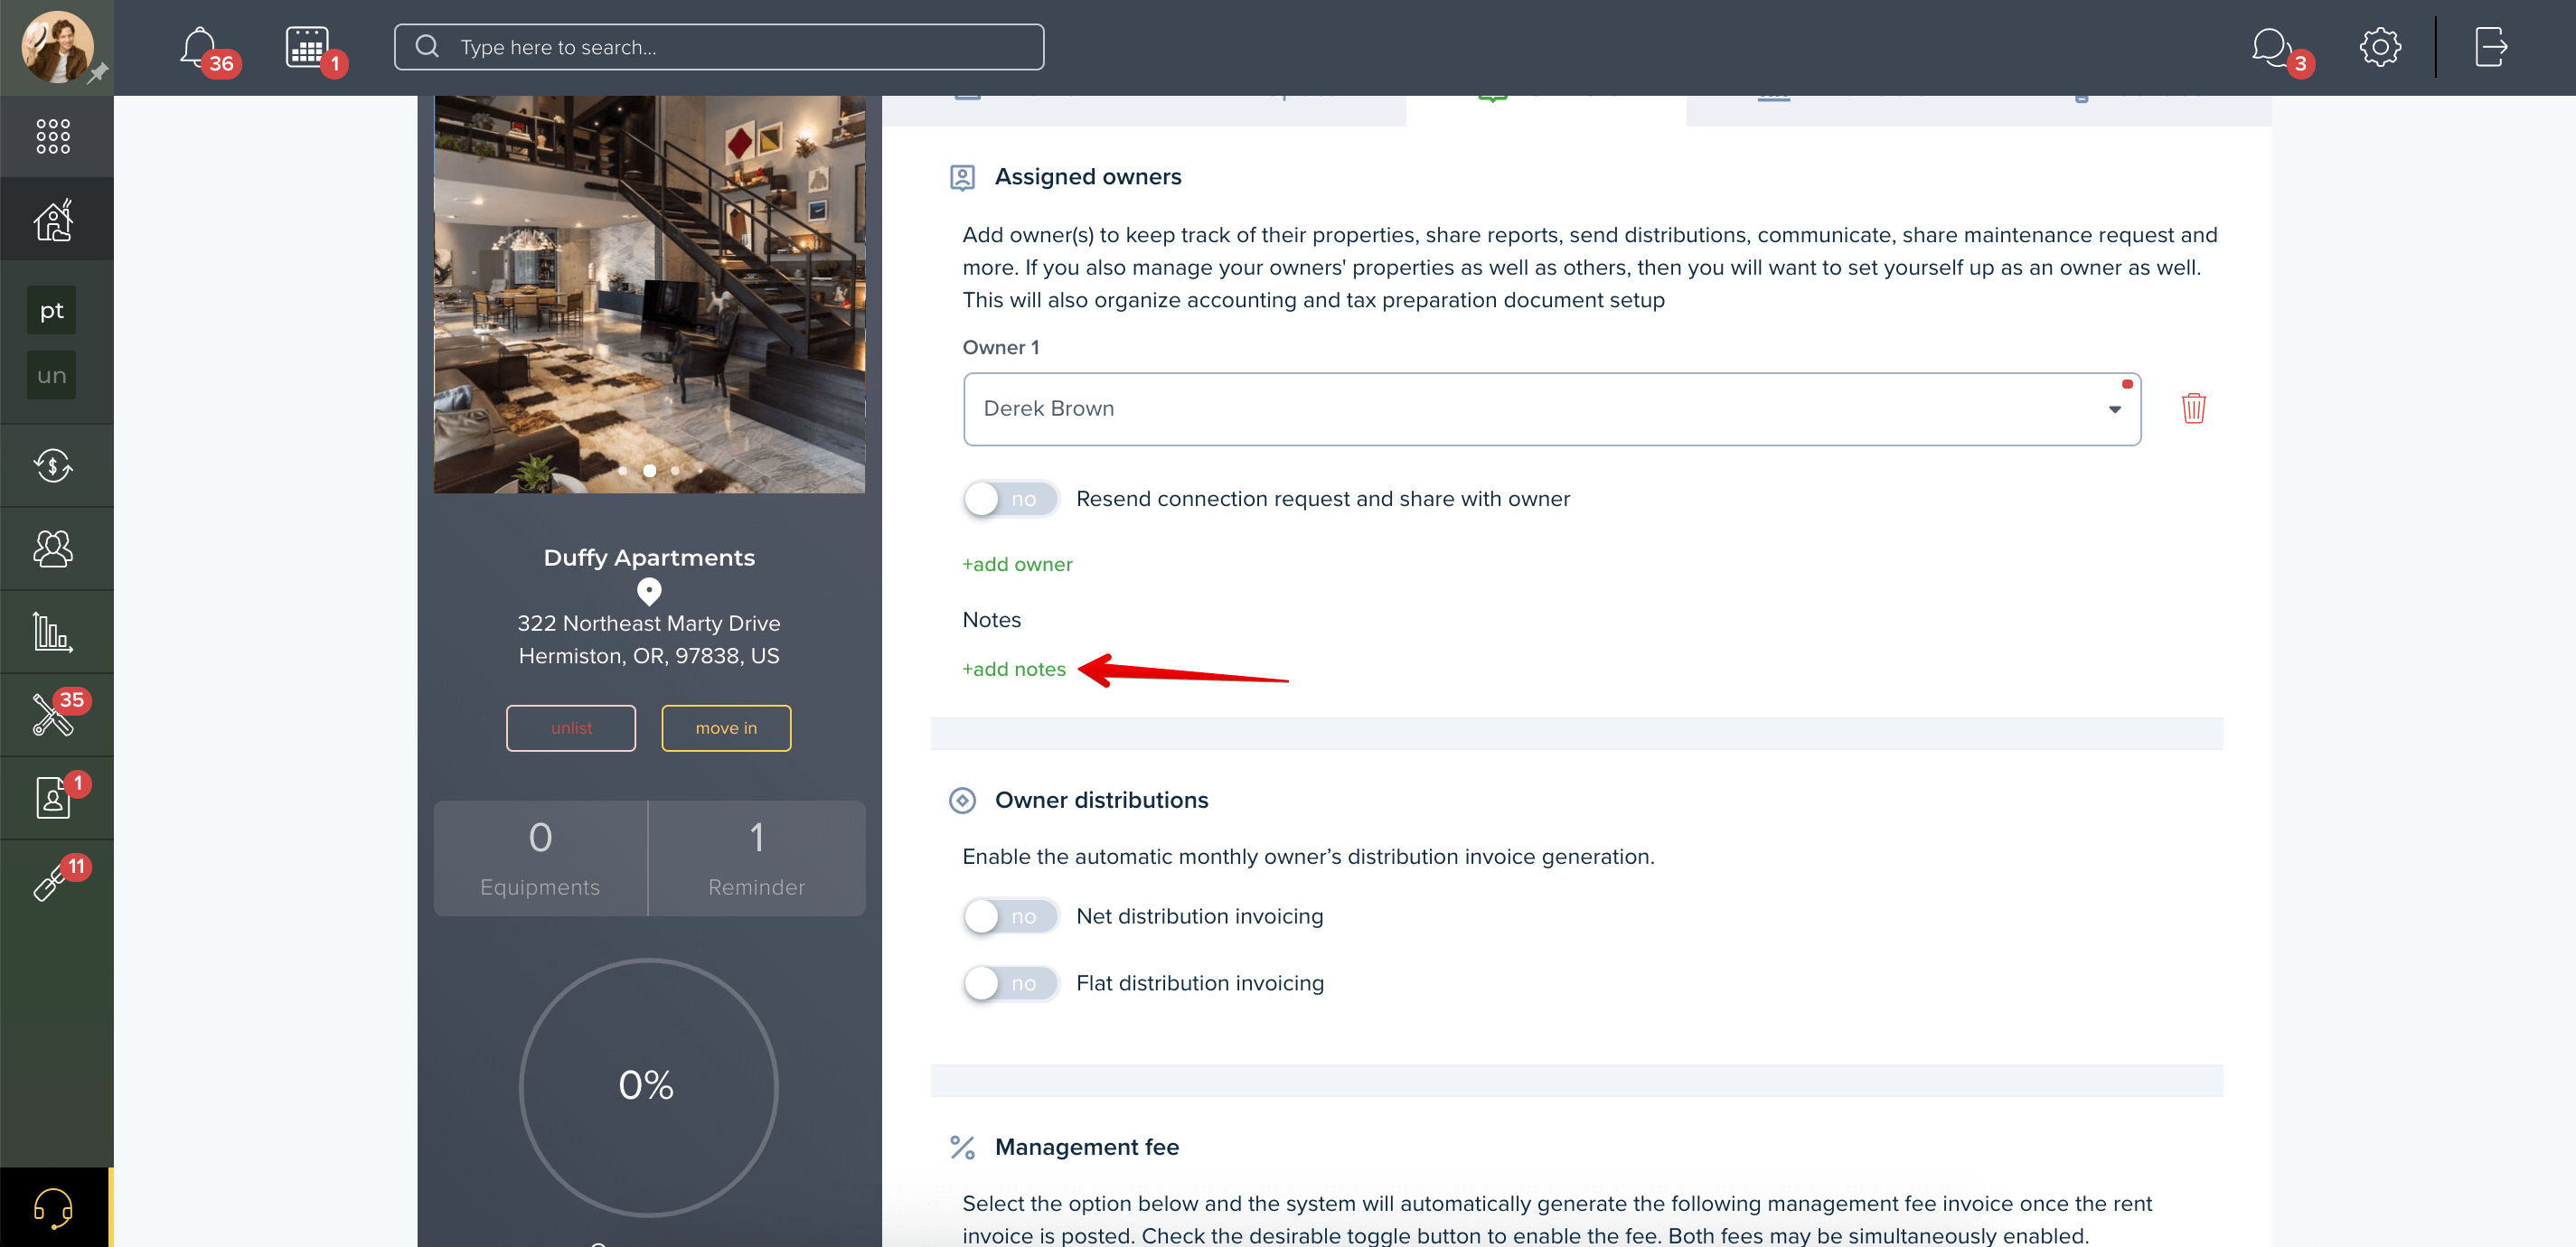Open the Owner 1 Derek Brown dropdown
The width and height of the screenshot is (2576, 1247).
click(1551, 409)
